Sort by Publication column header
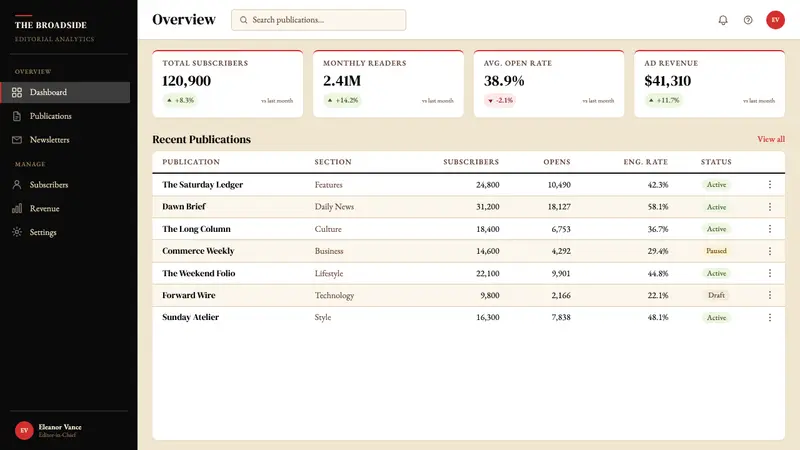Viewport: 800px width, 450px height. pos(191,162)
